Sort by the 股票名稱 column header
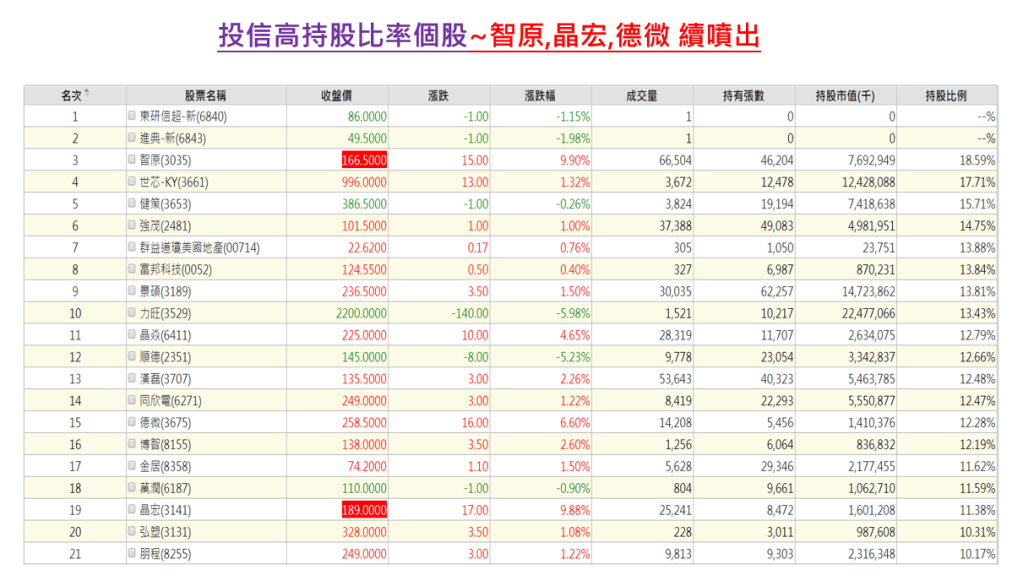This screenshot has height=586, width=1023. (x=205, y=96)
